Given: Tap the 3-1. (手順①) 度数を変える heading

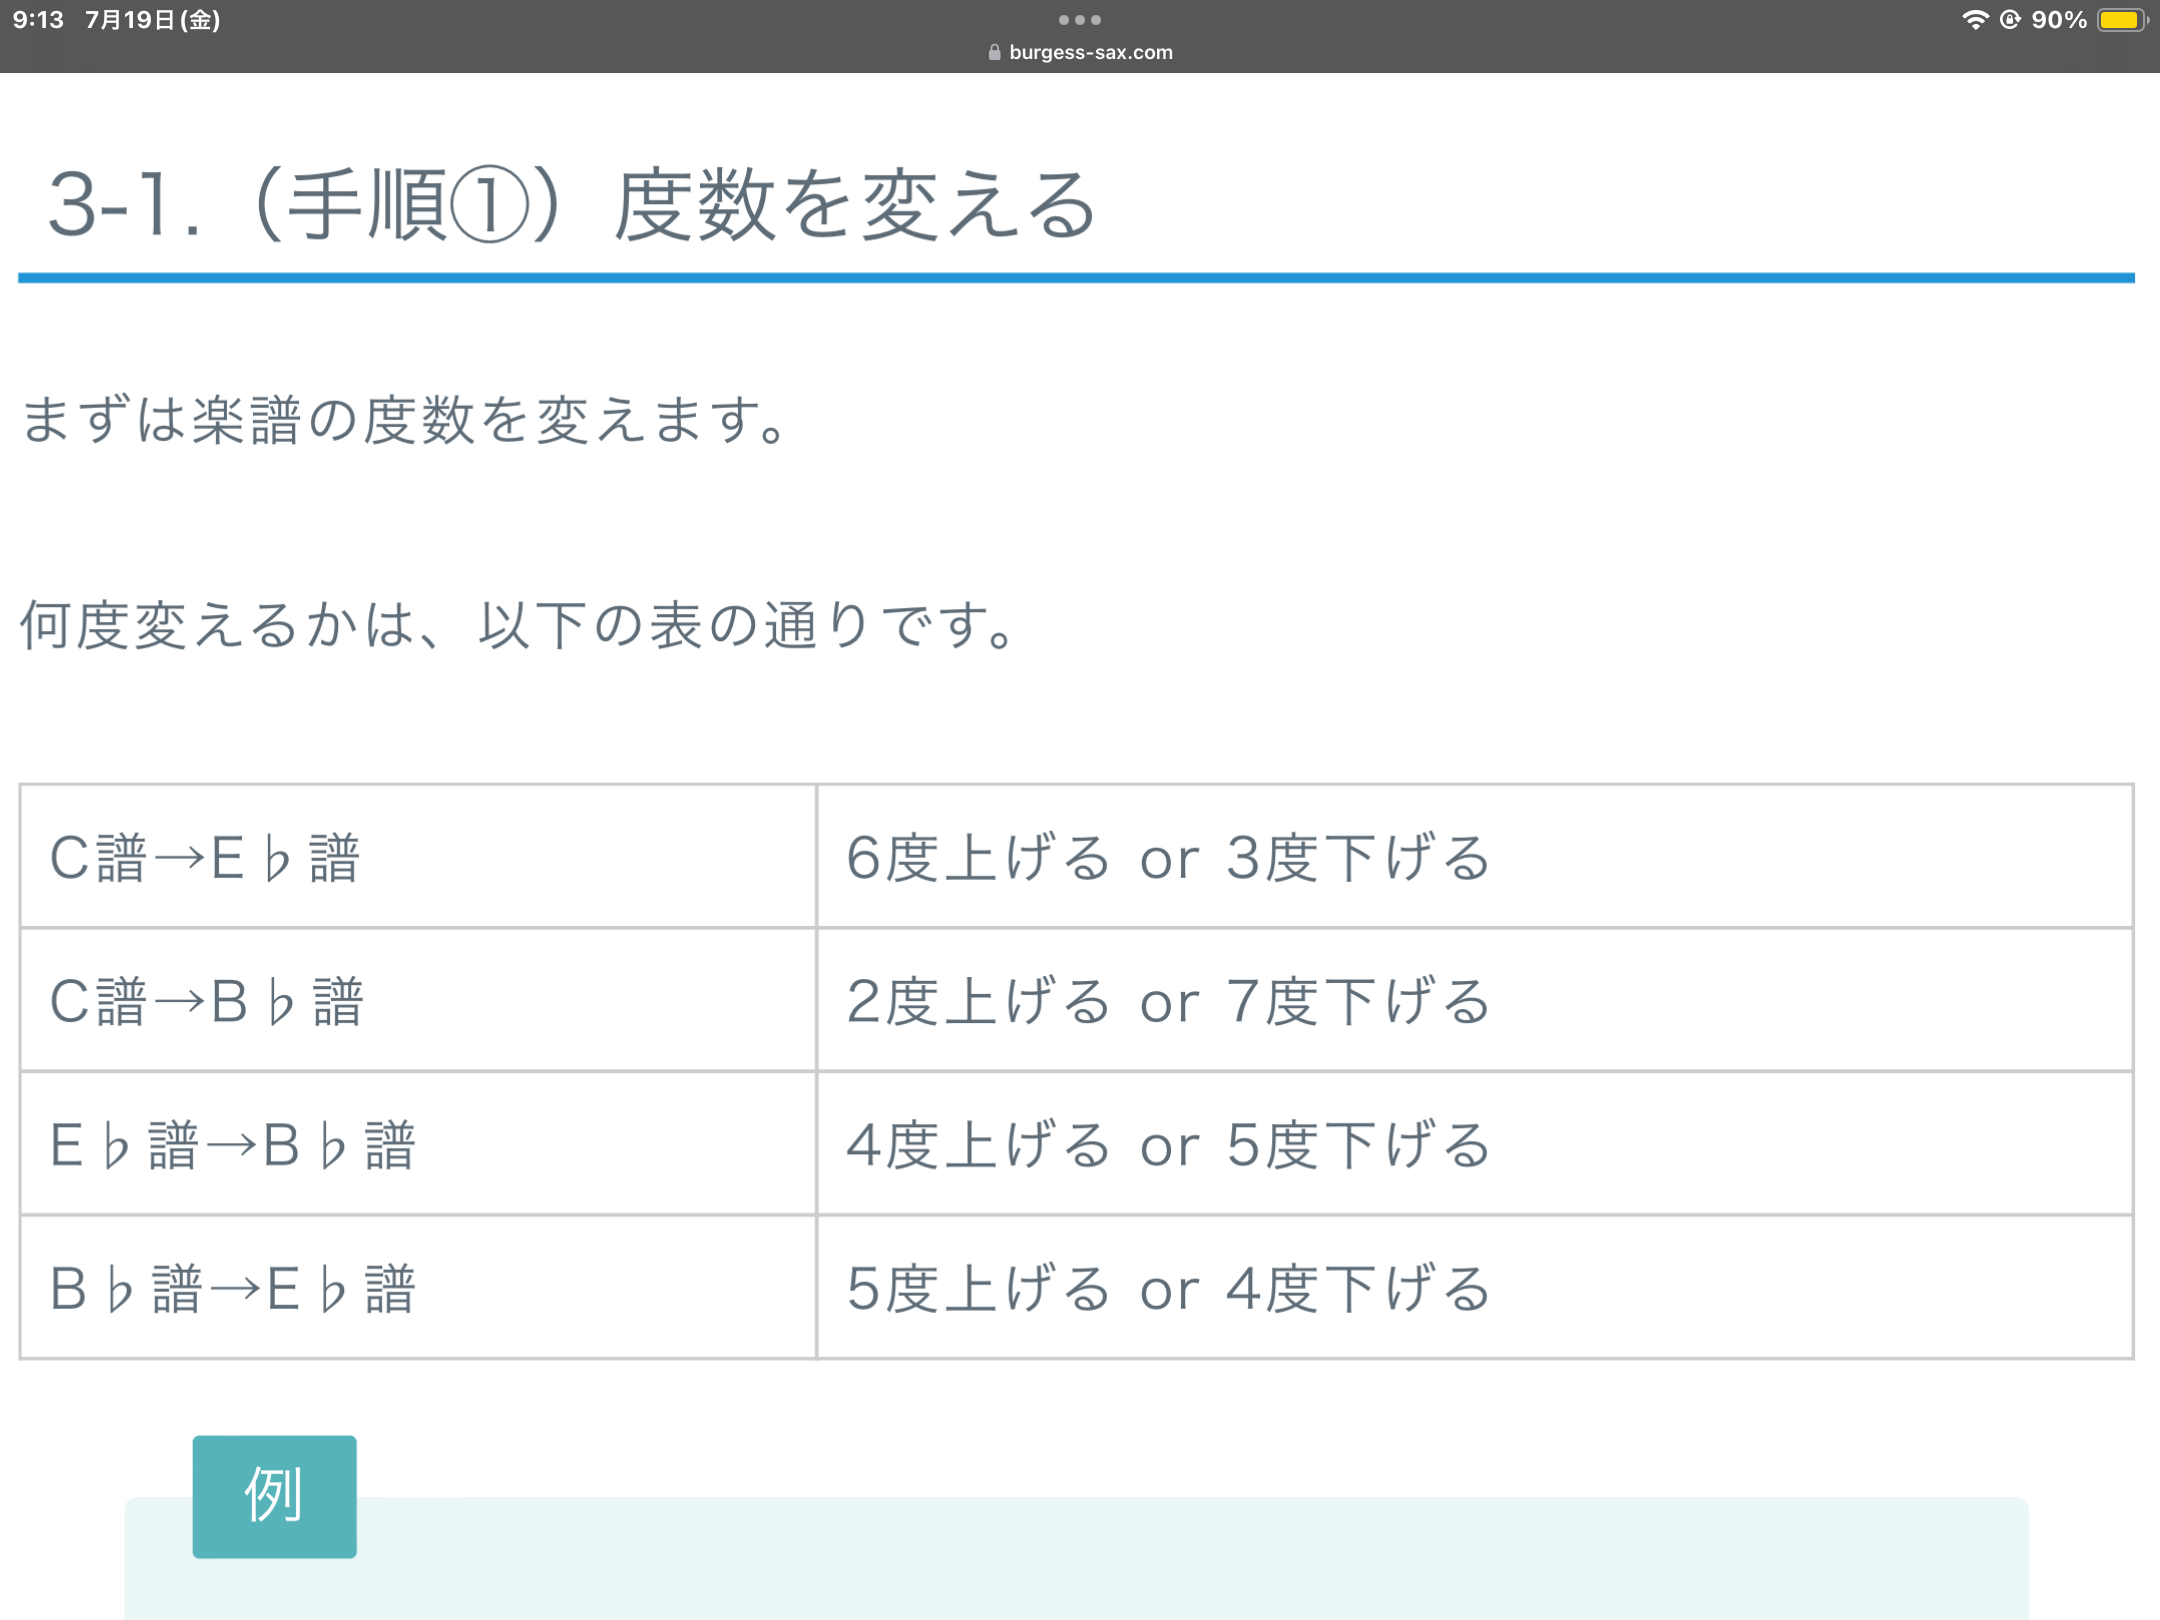Looking at the screenshot, I should (x=572, y=206).
